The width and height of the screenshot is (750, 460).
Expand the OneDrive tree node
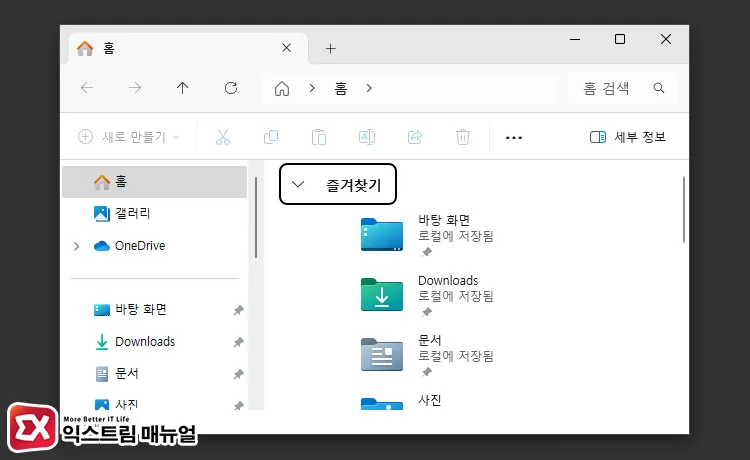pos(77,246)
